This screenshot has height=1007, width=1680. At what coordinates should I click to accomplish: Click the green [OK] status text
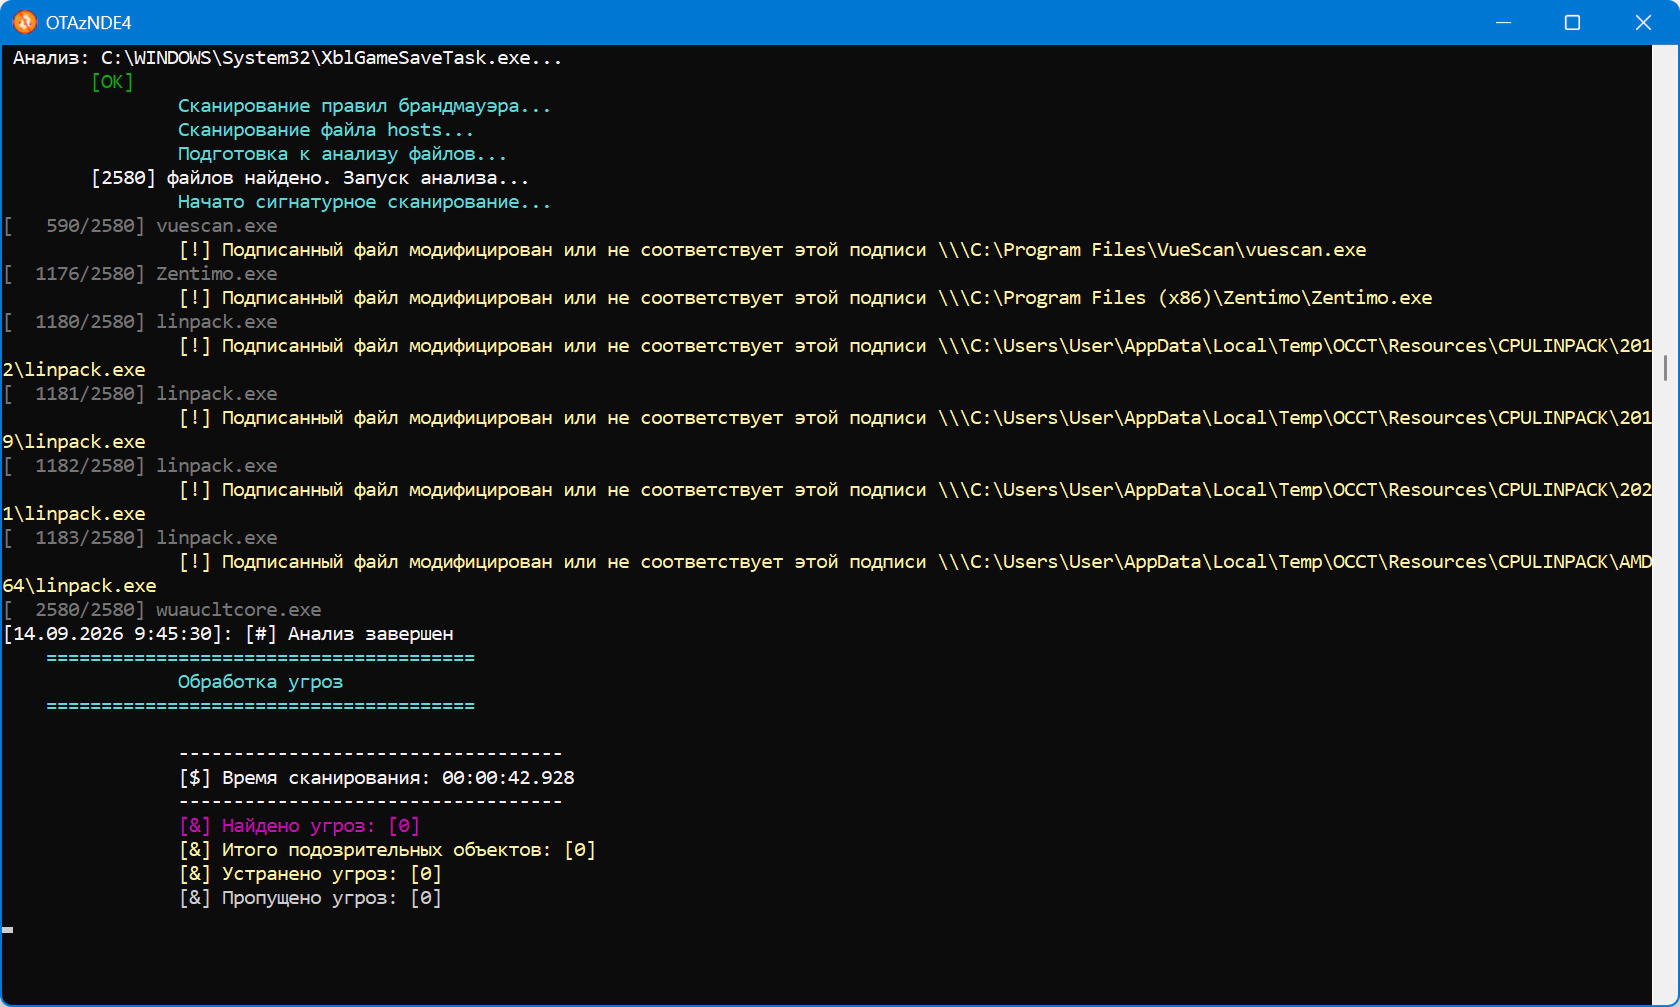click(x=112, y=82)
